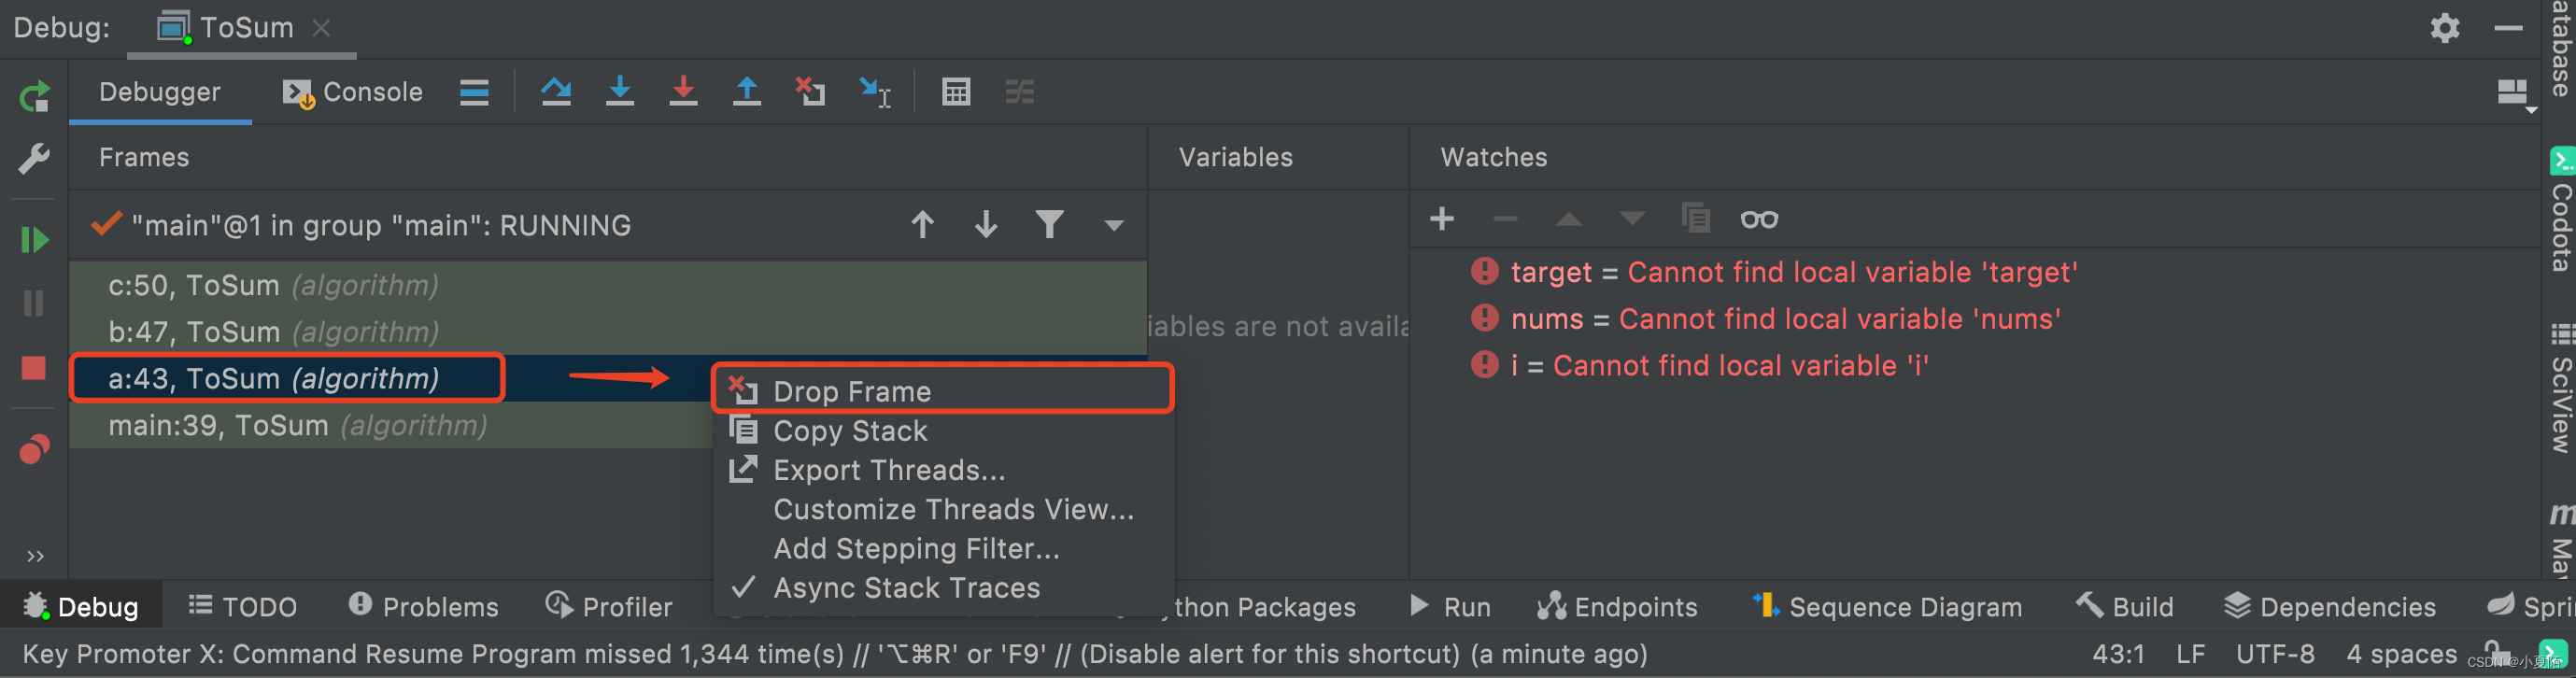Open the Evaluate Expression calculator
Image resolution: width=2576 pixels, height=678 pixels.
tap(955, 92)
